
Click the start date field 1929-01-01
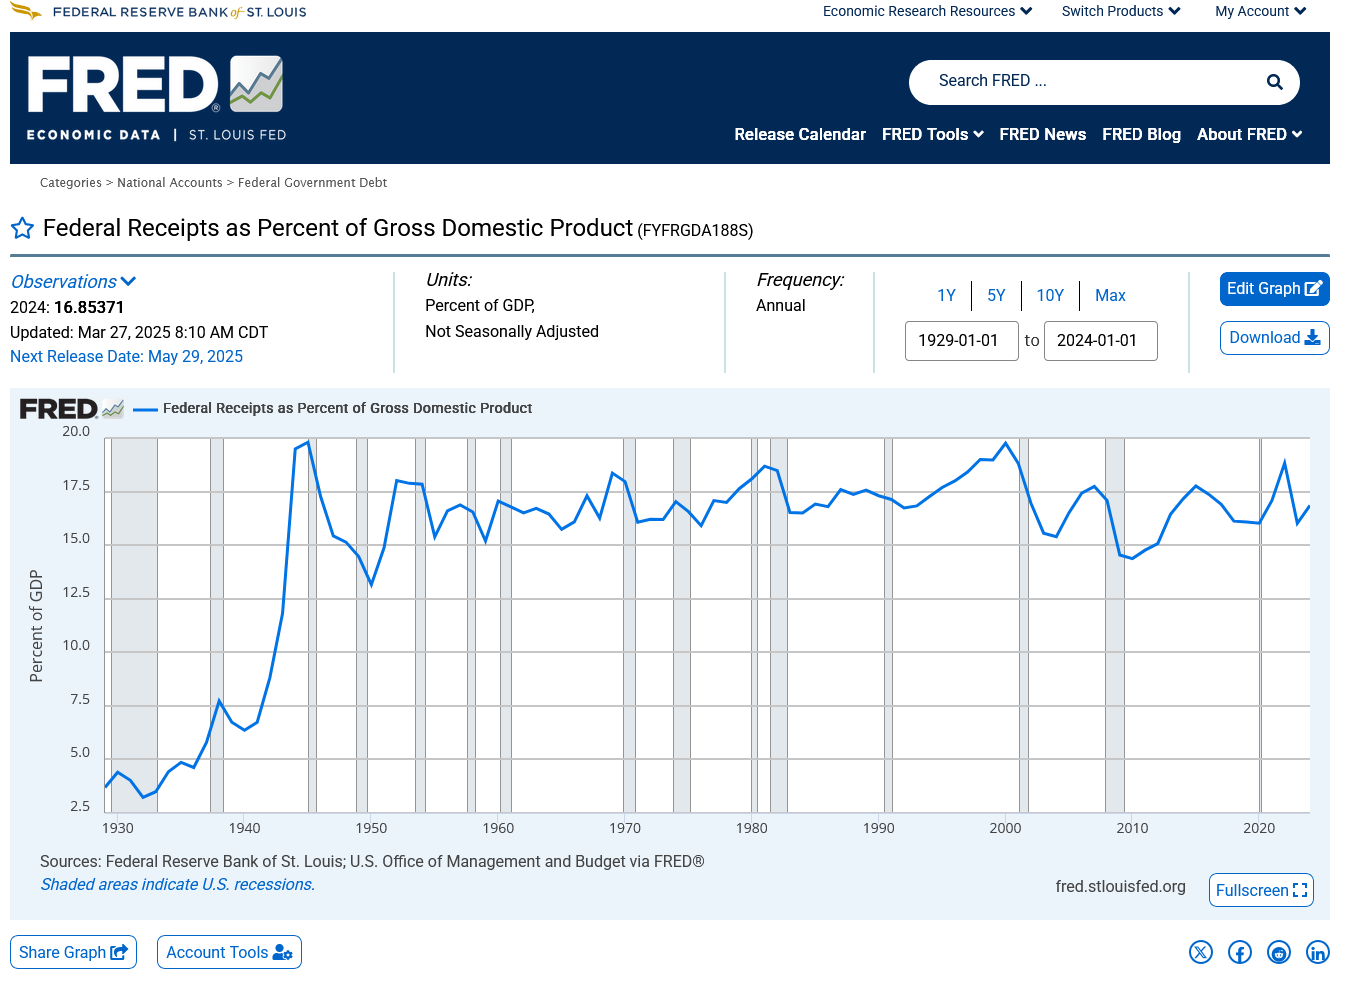[961, 341]
